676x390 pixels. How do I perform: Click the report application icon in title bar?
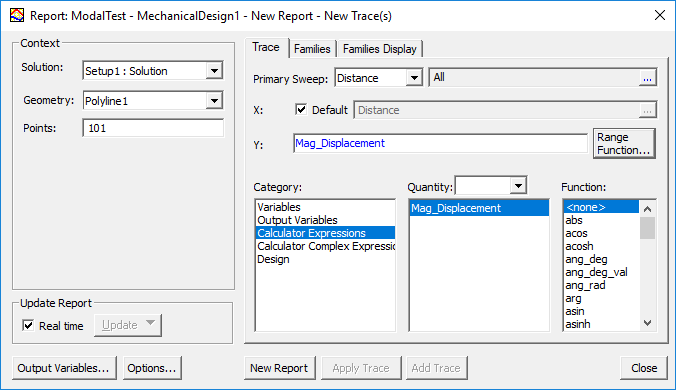[x=17, y=16]
